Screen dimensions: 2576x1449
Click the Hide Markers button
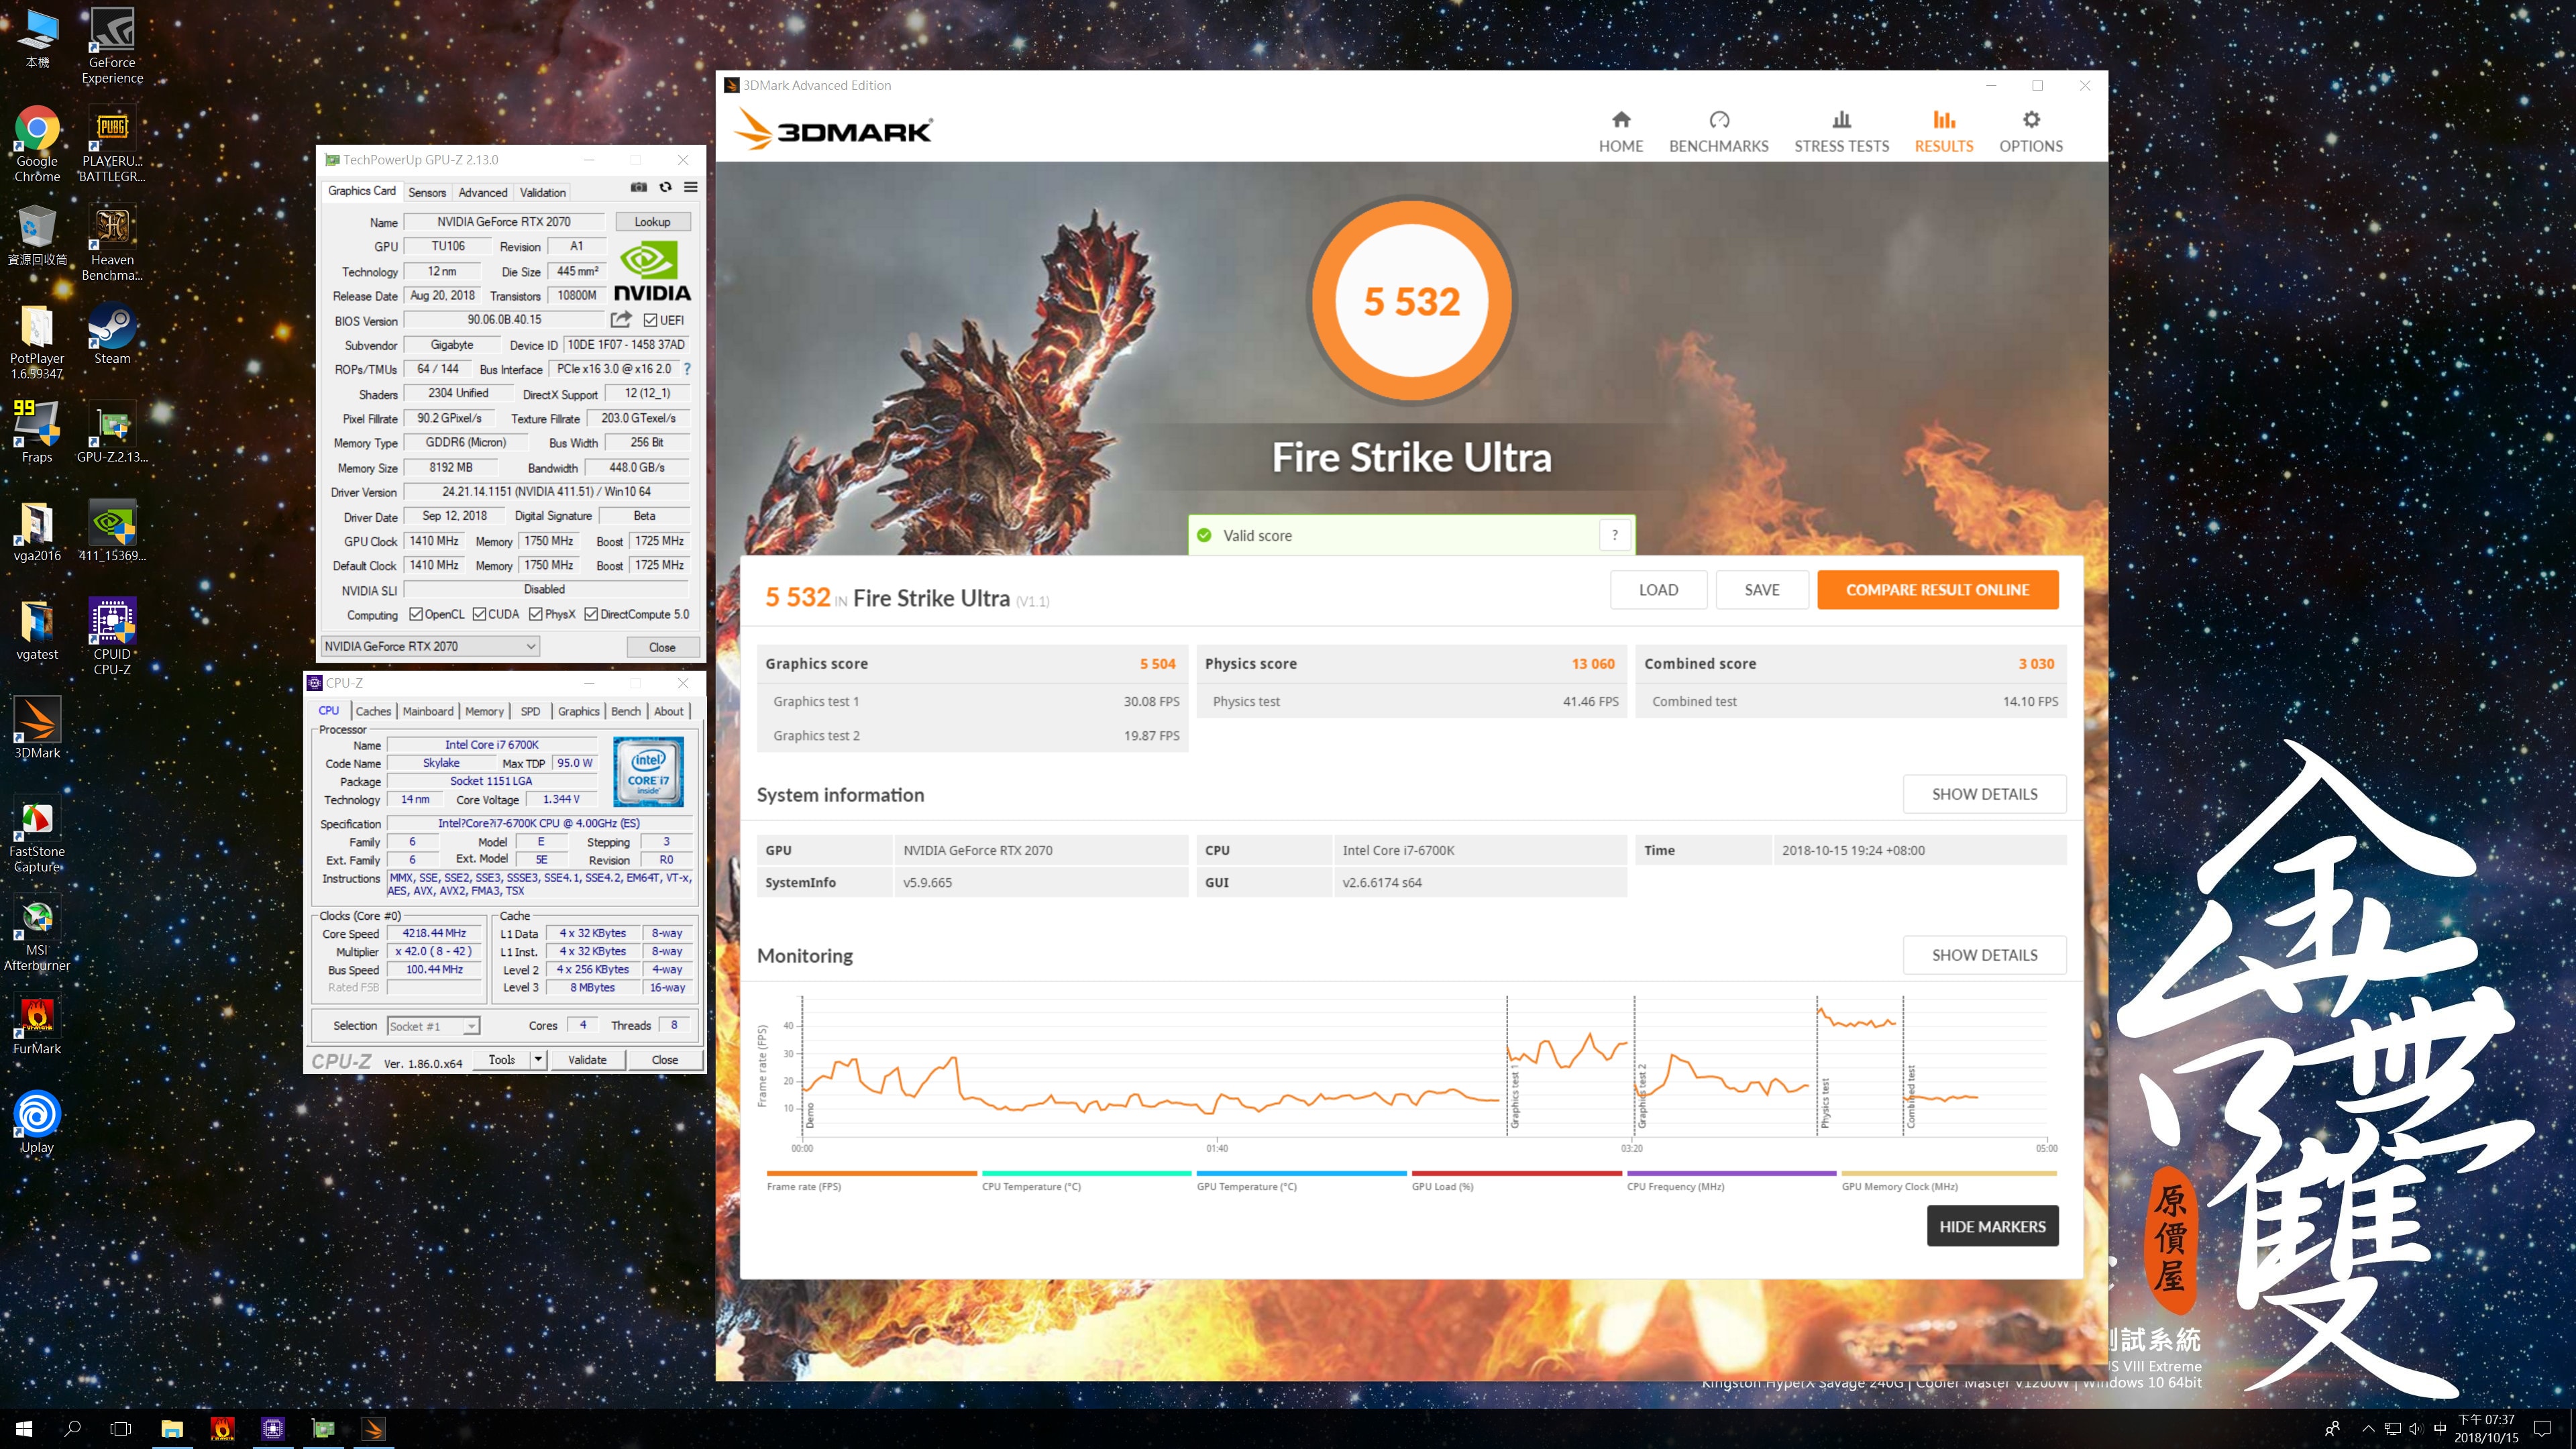[1992, 1226]
